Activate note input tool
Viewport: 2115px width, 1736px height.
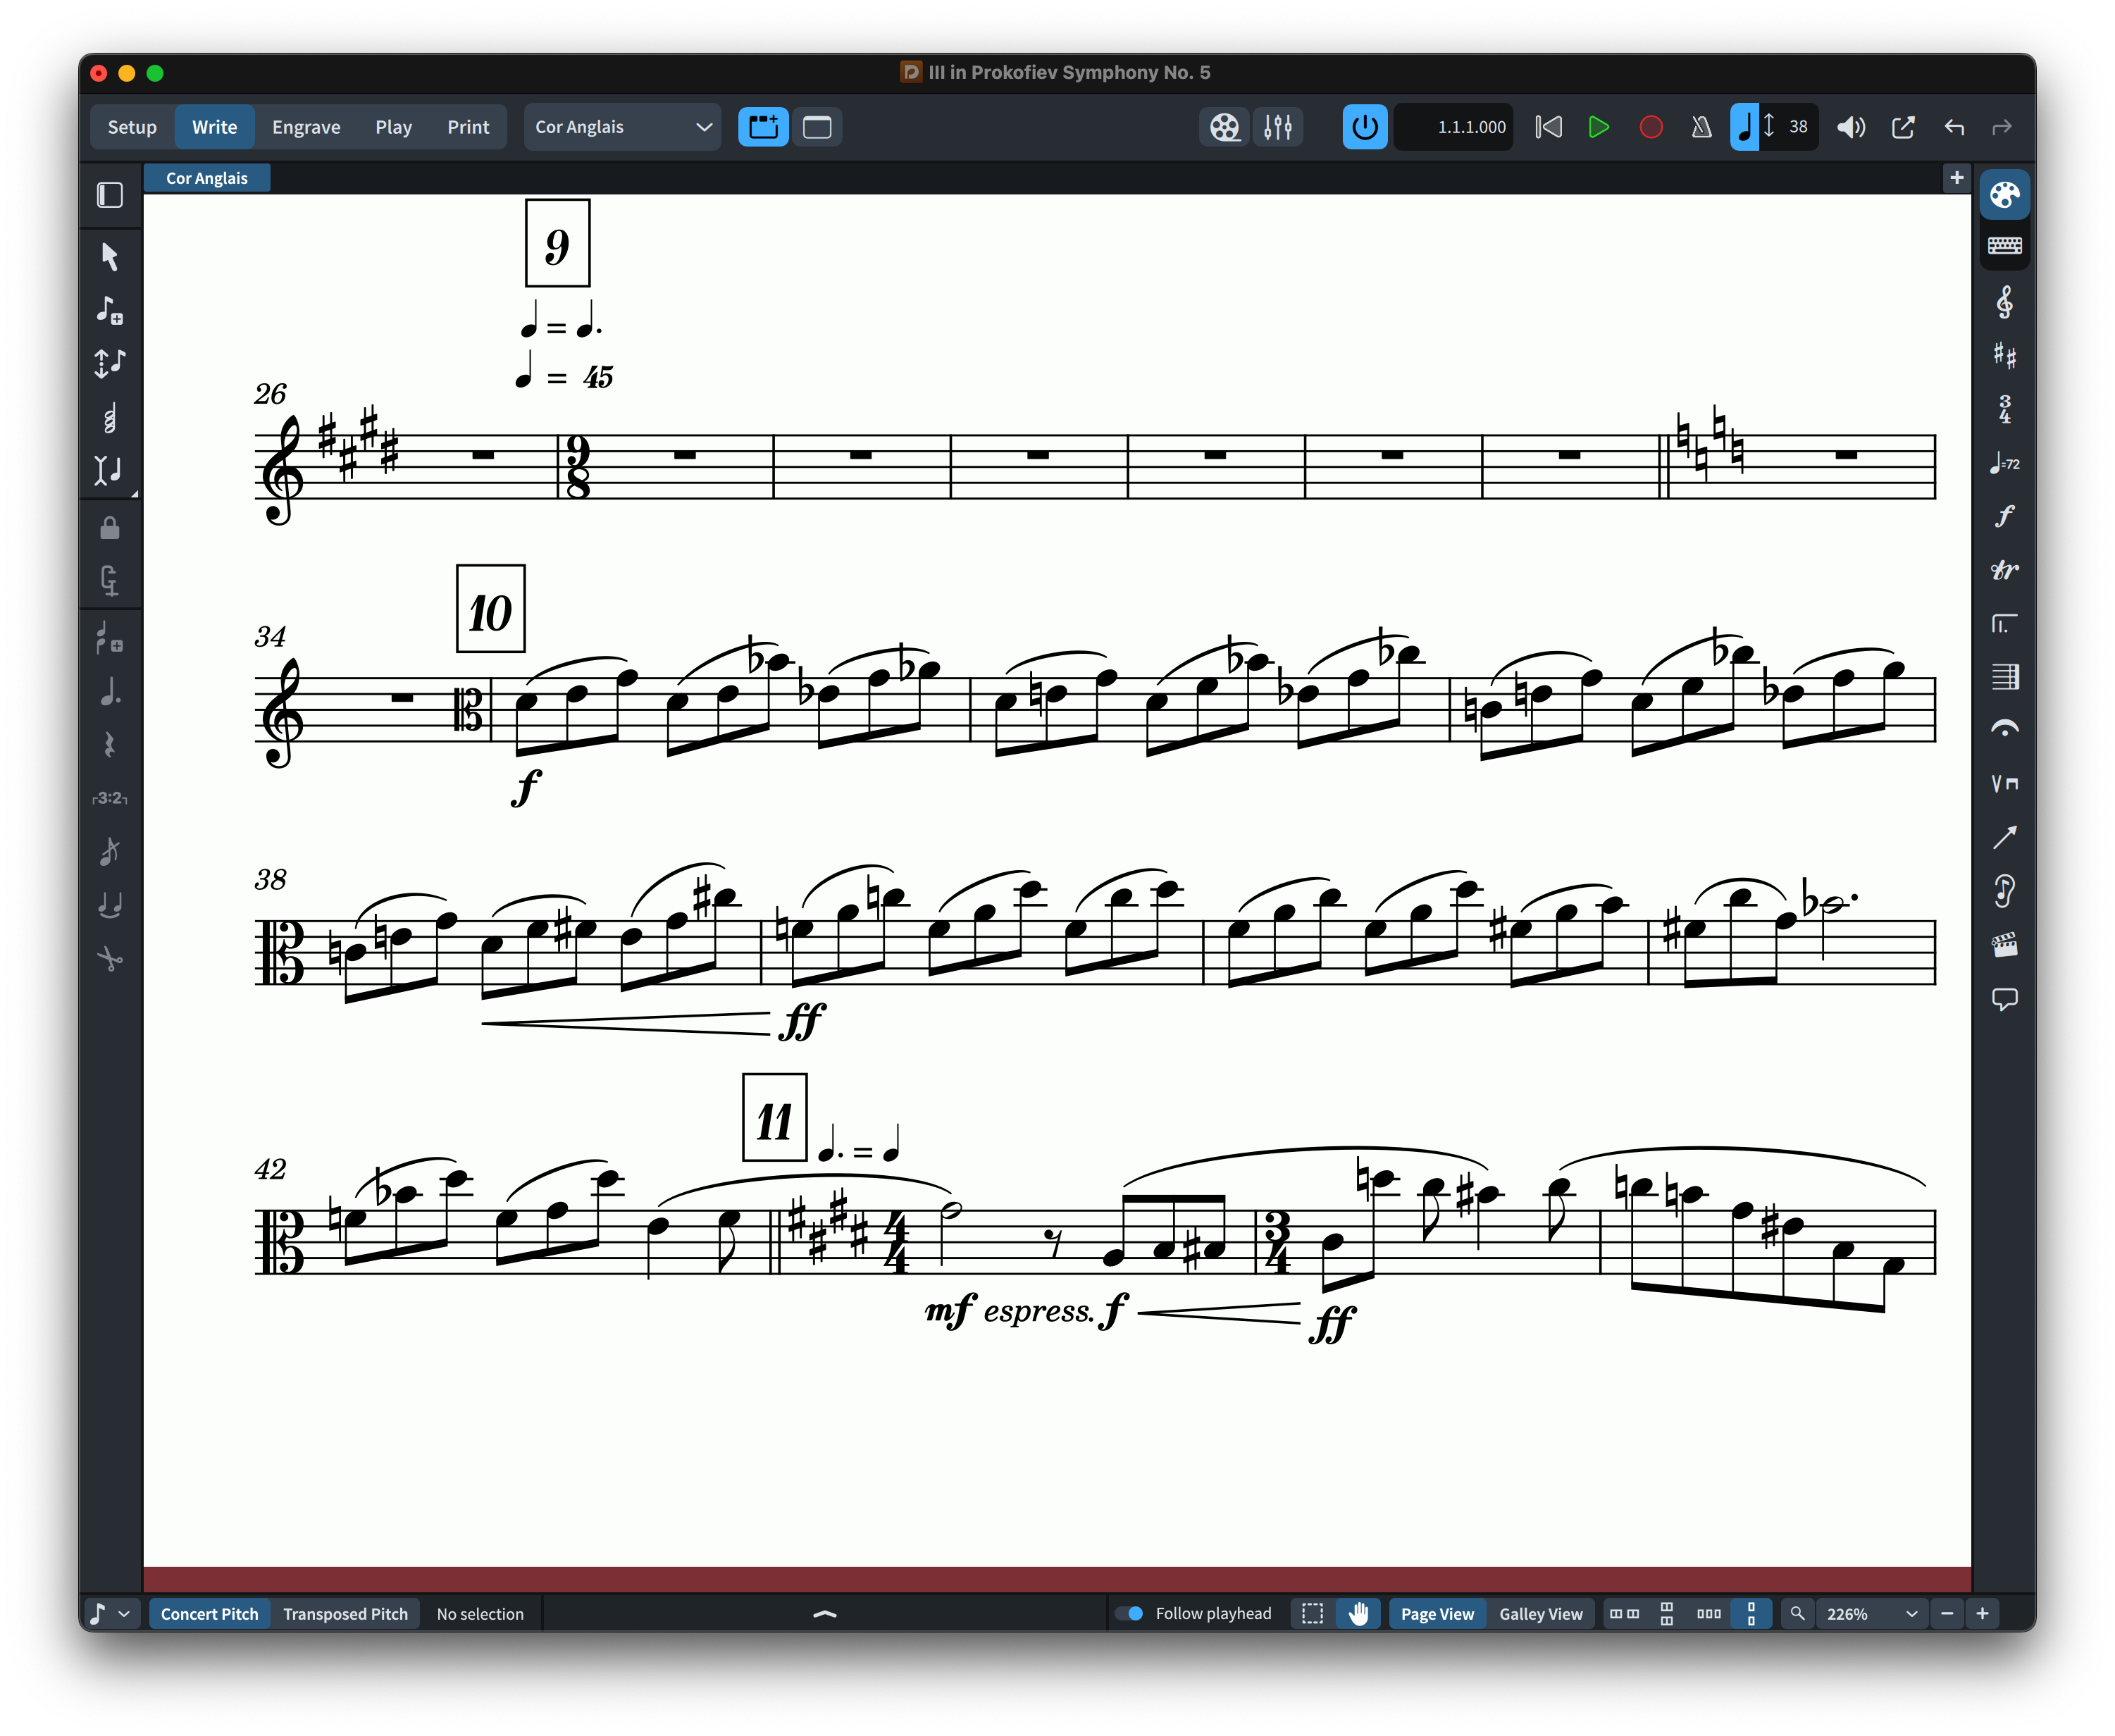[110, 310]
